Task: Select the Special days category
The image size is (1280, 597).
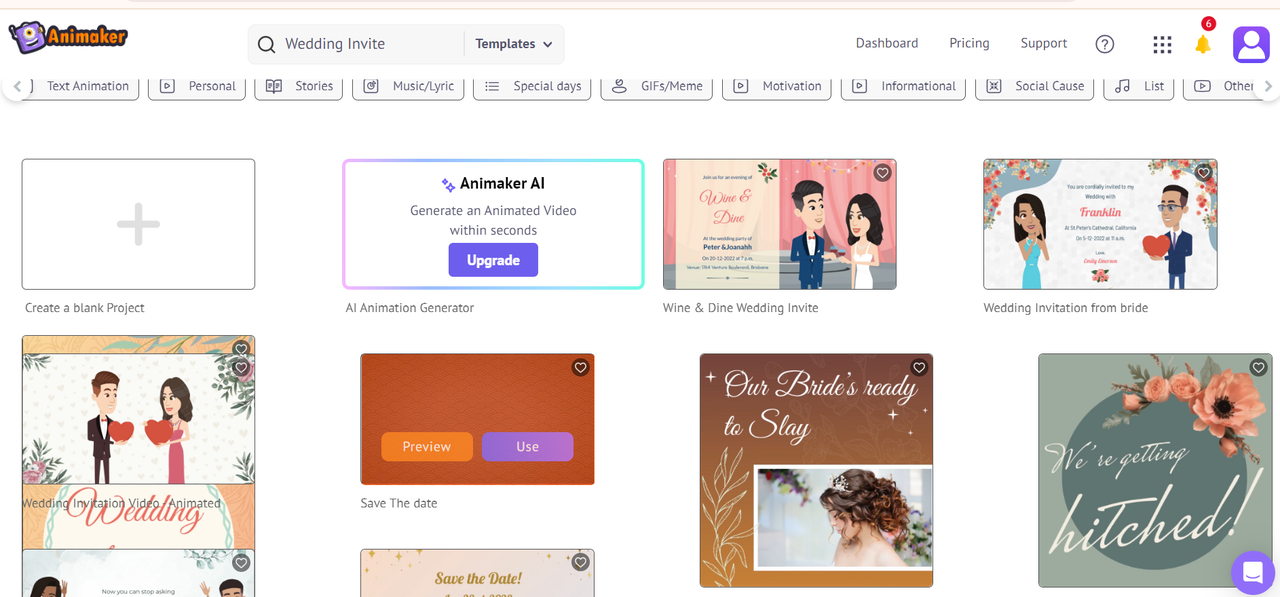Action: (532, 86)
